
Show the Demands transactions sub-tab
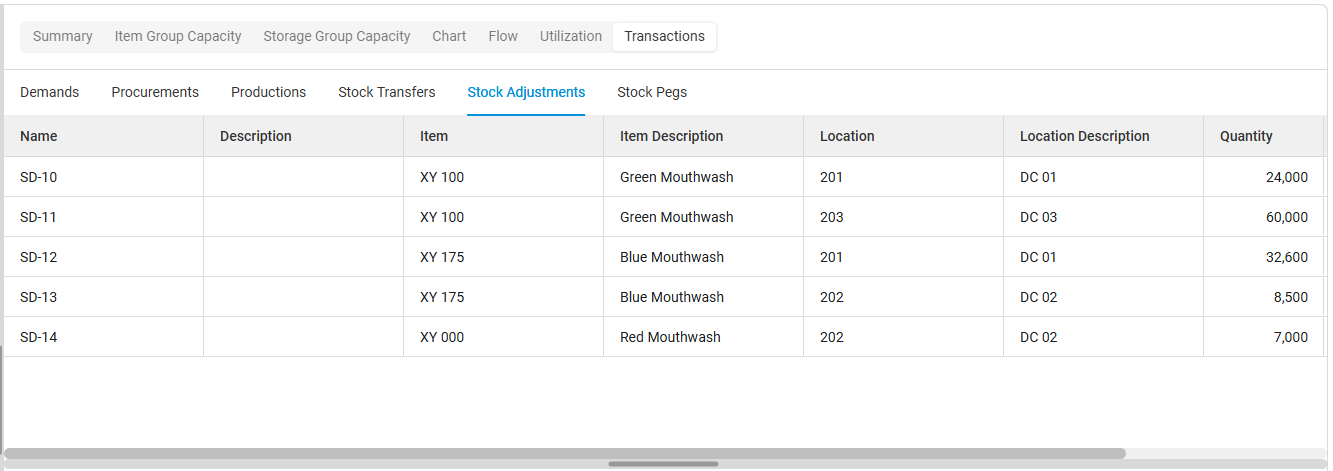tap(49, 92)
